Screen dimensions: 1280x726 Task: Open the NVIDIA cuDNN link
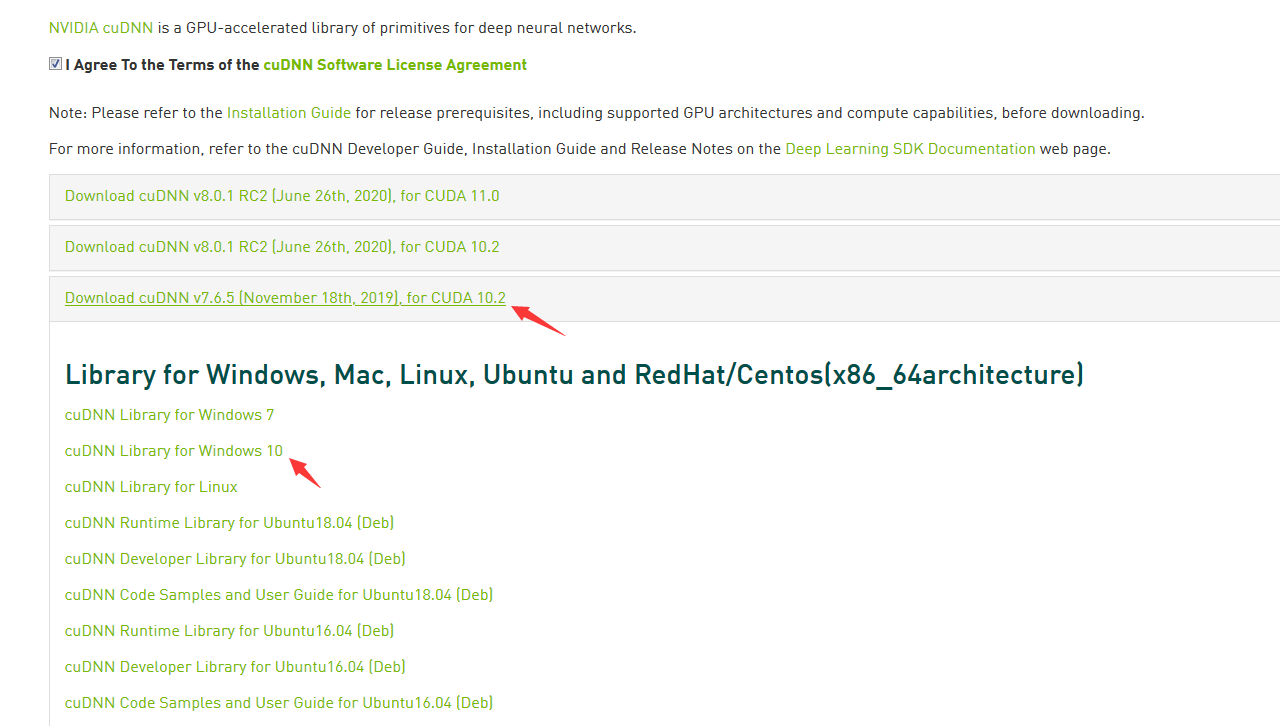tap(101, 28)
